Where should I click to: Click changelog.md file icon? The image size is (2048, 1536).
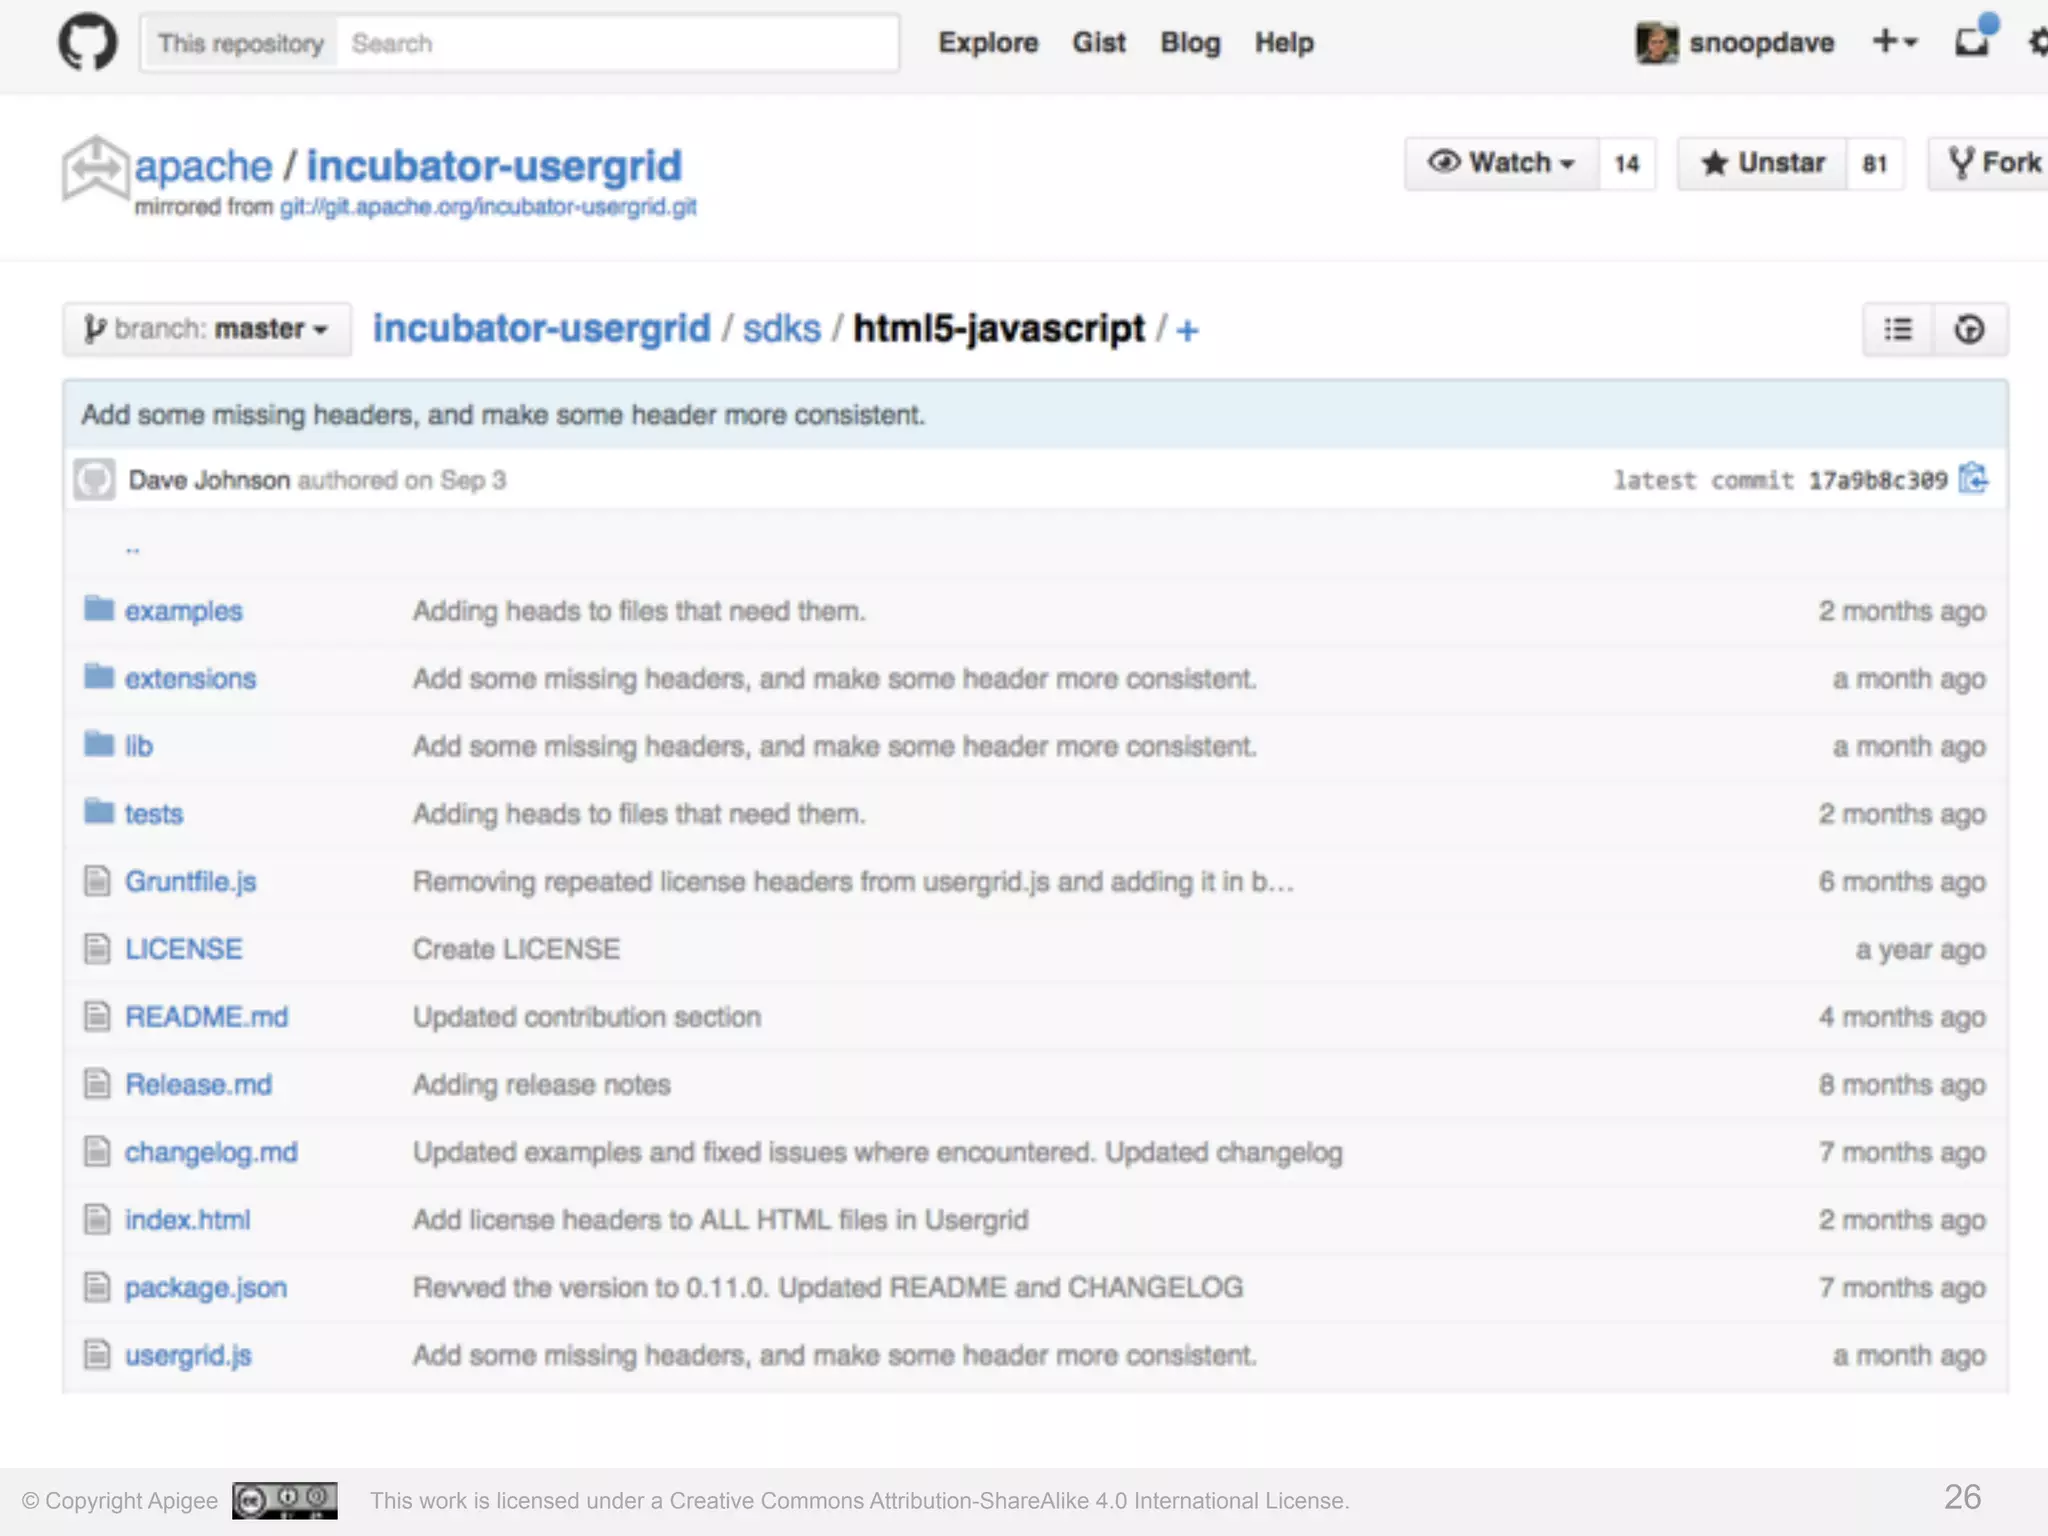pos(97,1151)
